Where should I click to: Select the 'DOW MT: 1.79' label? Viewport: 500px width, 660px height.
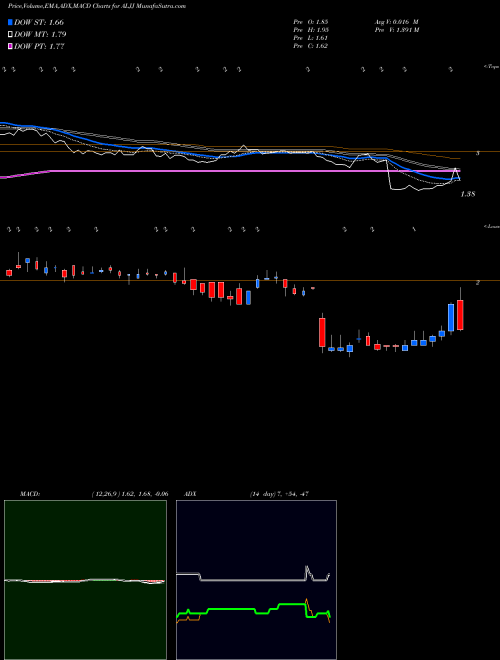tap(40, 35)
